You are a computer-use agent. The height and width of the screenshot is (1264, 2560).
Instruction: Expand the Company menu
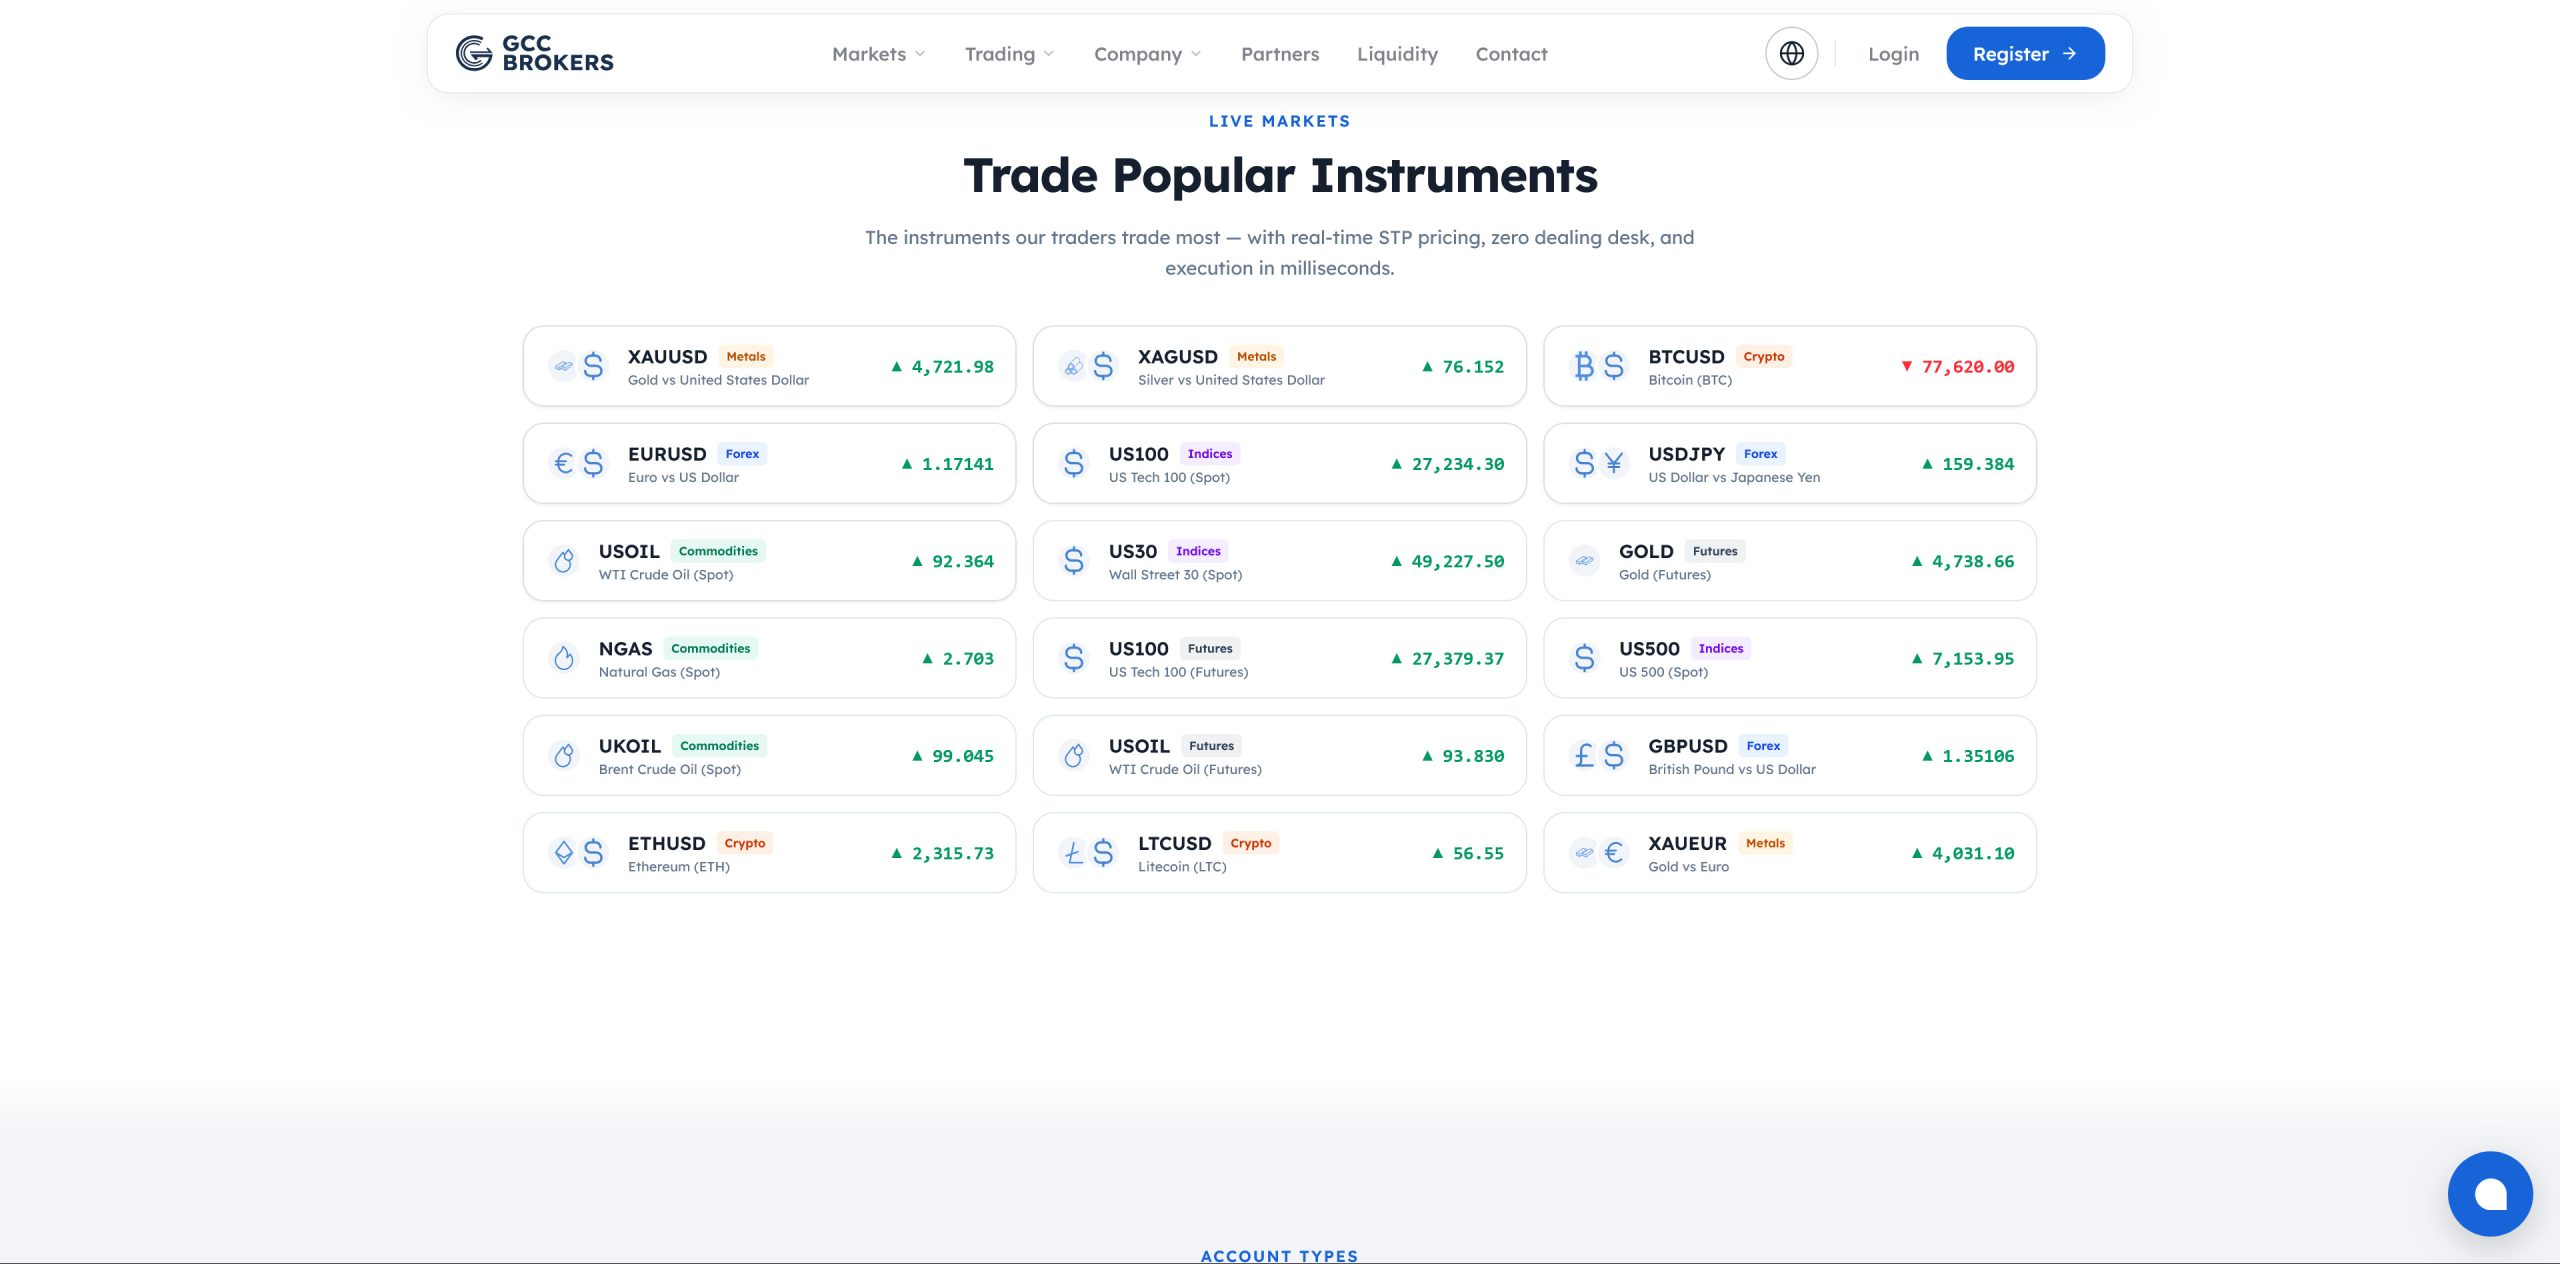coord(1147,54)
